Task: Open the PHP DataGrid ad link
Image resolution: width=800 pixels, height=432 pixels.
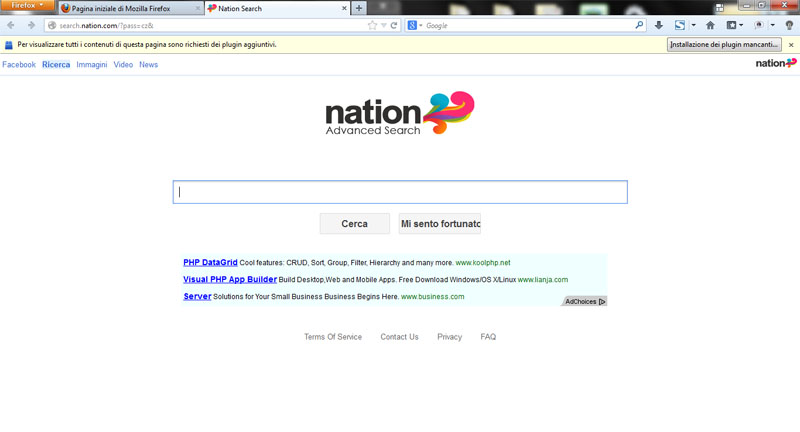Action: (x=210, y=262)
